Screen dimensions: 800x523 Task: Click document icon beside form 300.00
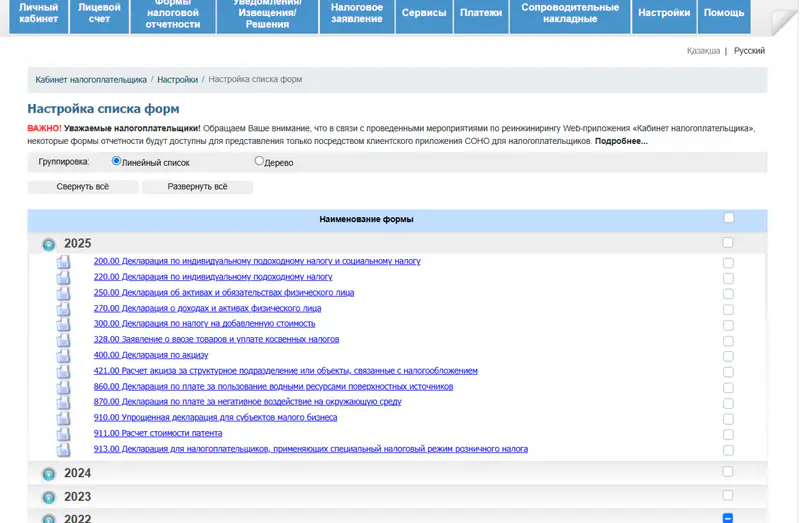[64, 324]
